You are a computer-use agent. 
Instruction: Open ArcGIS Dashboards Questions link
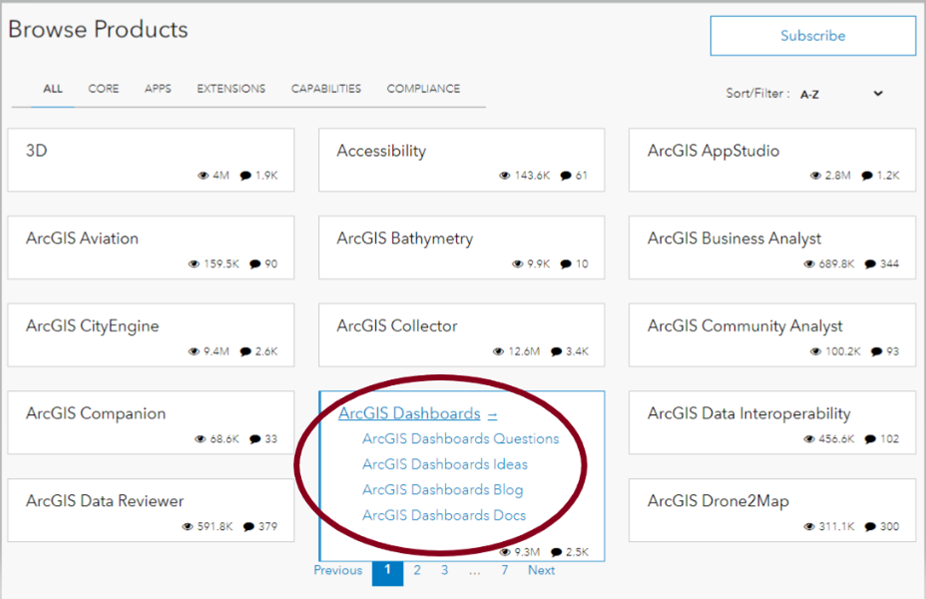click(x=461, y=439)
